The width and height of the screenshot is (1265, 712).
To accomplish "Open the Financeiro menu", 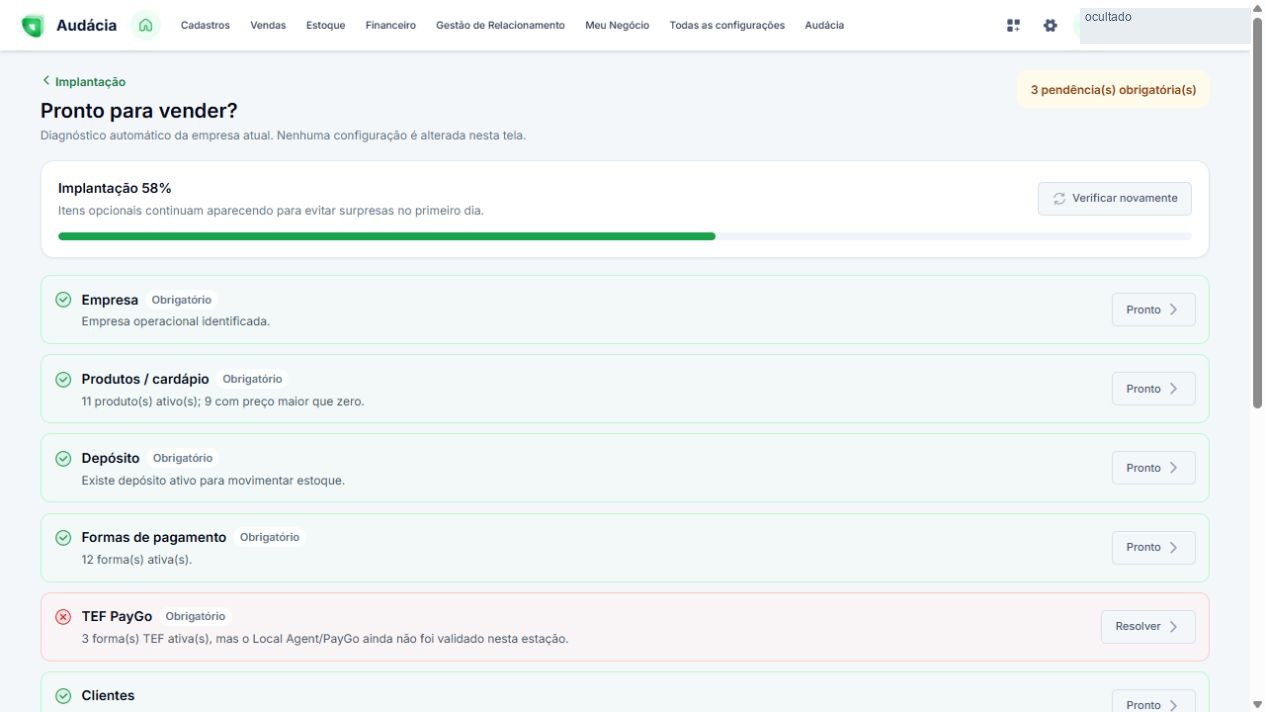I will (391, 25).
